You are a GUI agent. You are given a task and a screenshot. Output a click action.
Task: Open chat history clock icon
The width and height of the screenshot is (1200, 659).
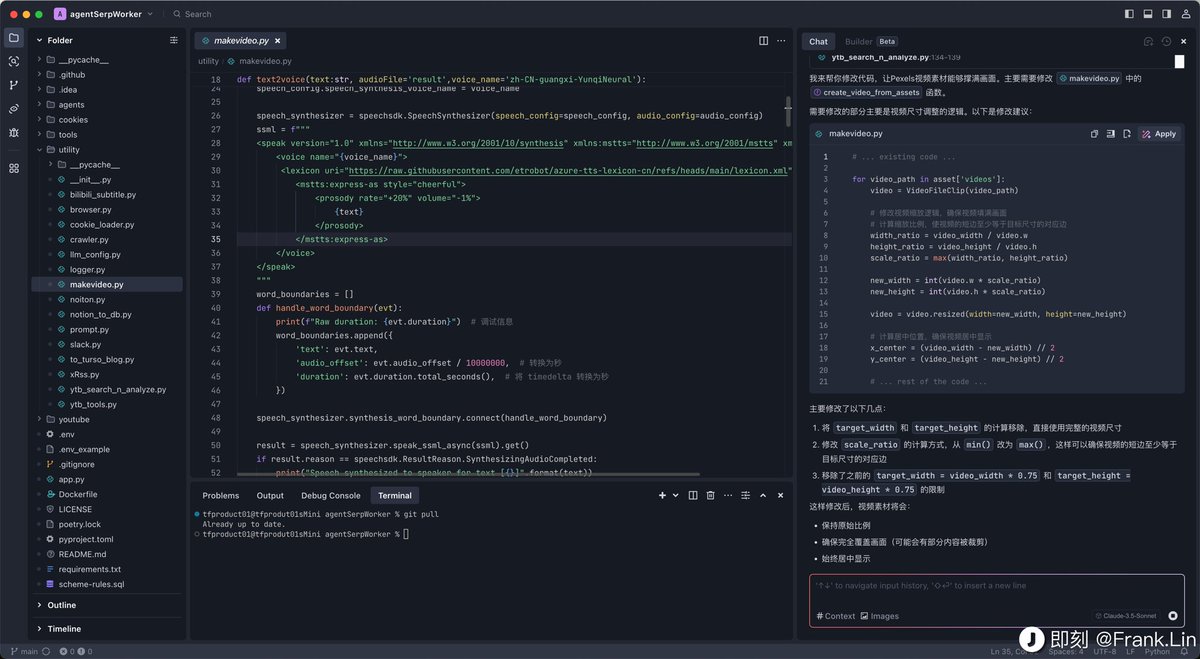point(1167,41)
